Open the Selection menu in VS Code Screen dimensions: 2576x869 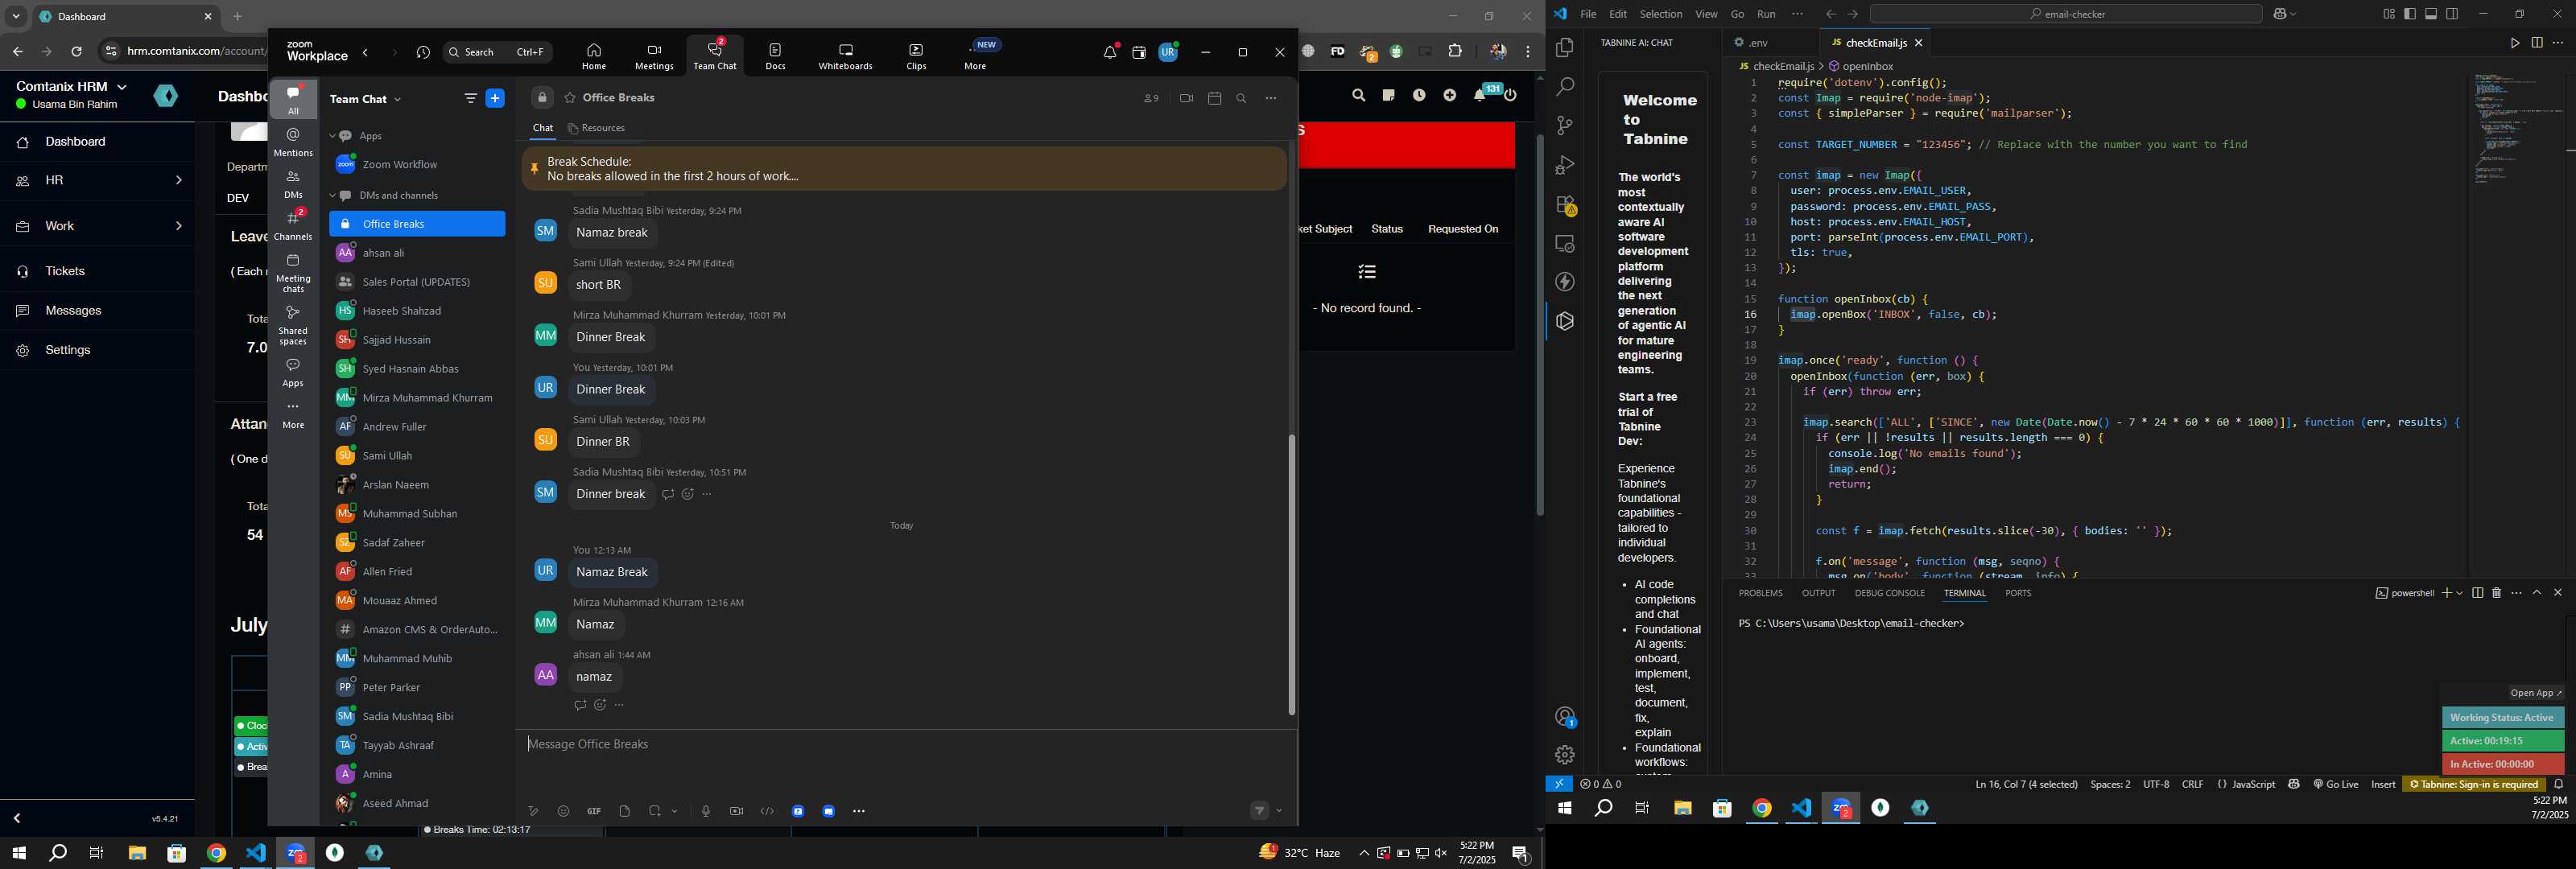coord(1660,14)
